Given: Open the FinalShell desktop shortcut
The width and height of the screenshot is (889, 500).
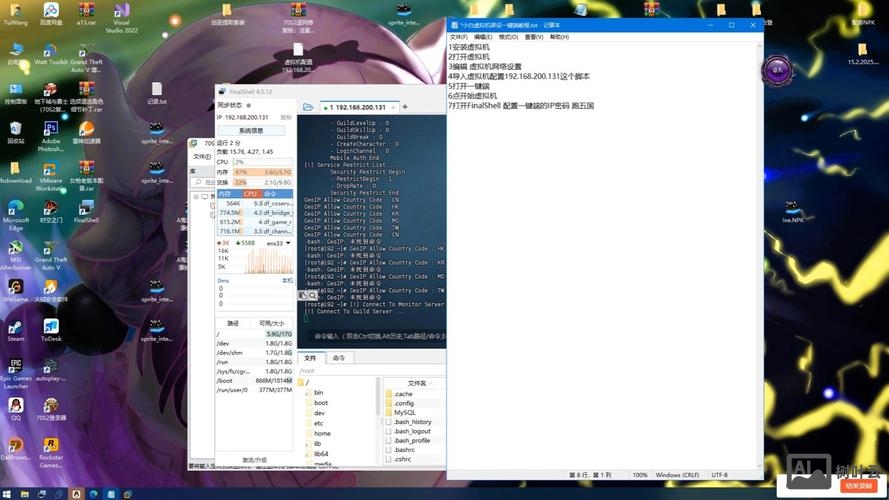Looking at the screenshot, I should click(x=86, y=211).
